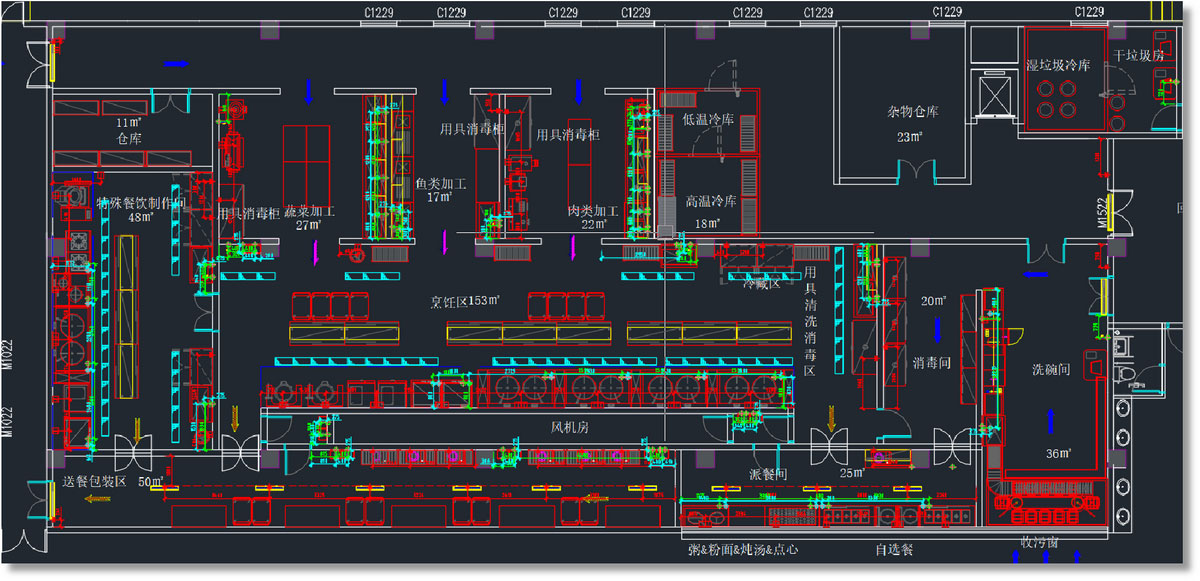1200x581 pixels.
Task: Click the 烹饪区153㎡ area label
Action: (464, 300)
